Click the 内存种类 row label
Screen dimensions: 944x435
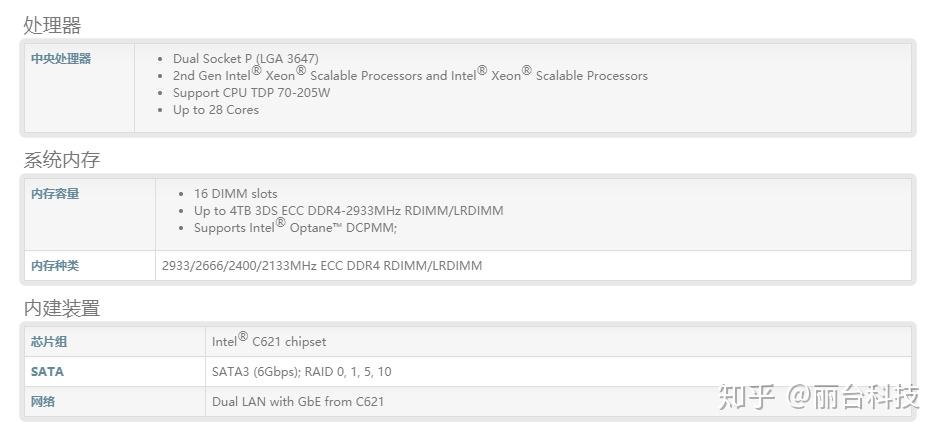pos(55,266)
